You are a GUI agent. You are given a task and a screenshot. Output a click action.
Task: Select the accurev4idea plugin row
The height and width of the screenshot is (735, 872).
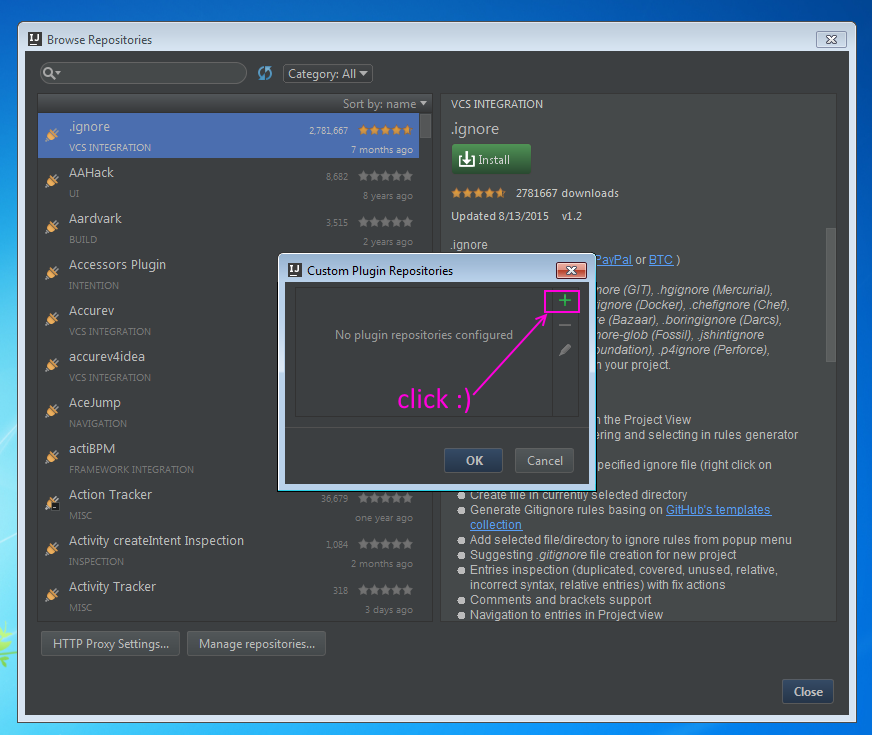click(x=158, y=366)
